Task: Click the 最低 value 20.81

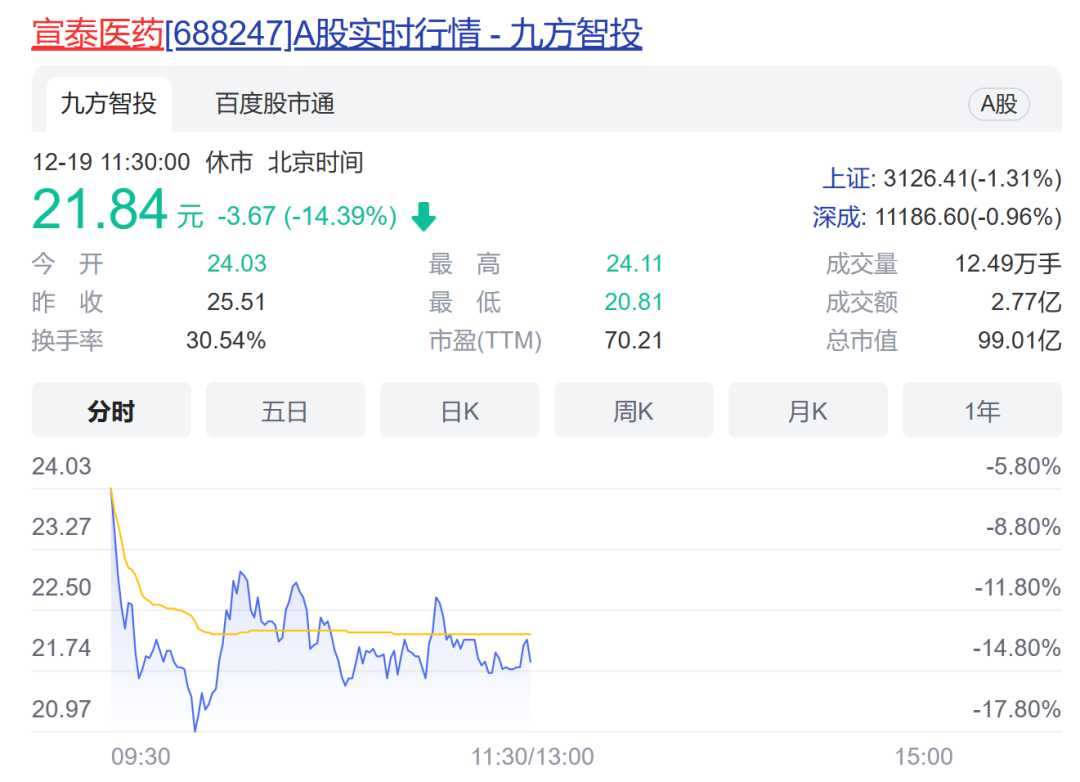Action: [634, 302]
